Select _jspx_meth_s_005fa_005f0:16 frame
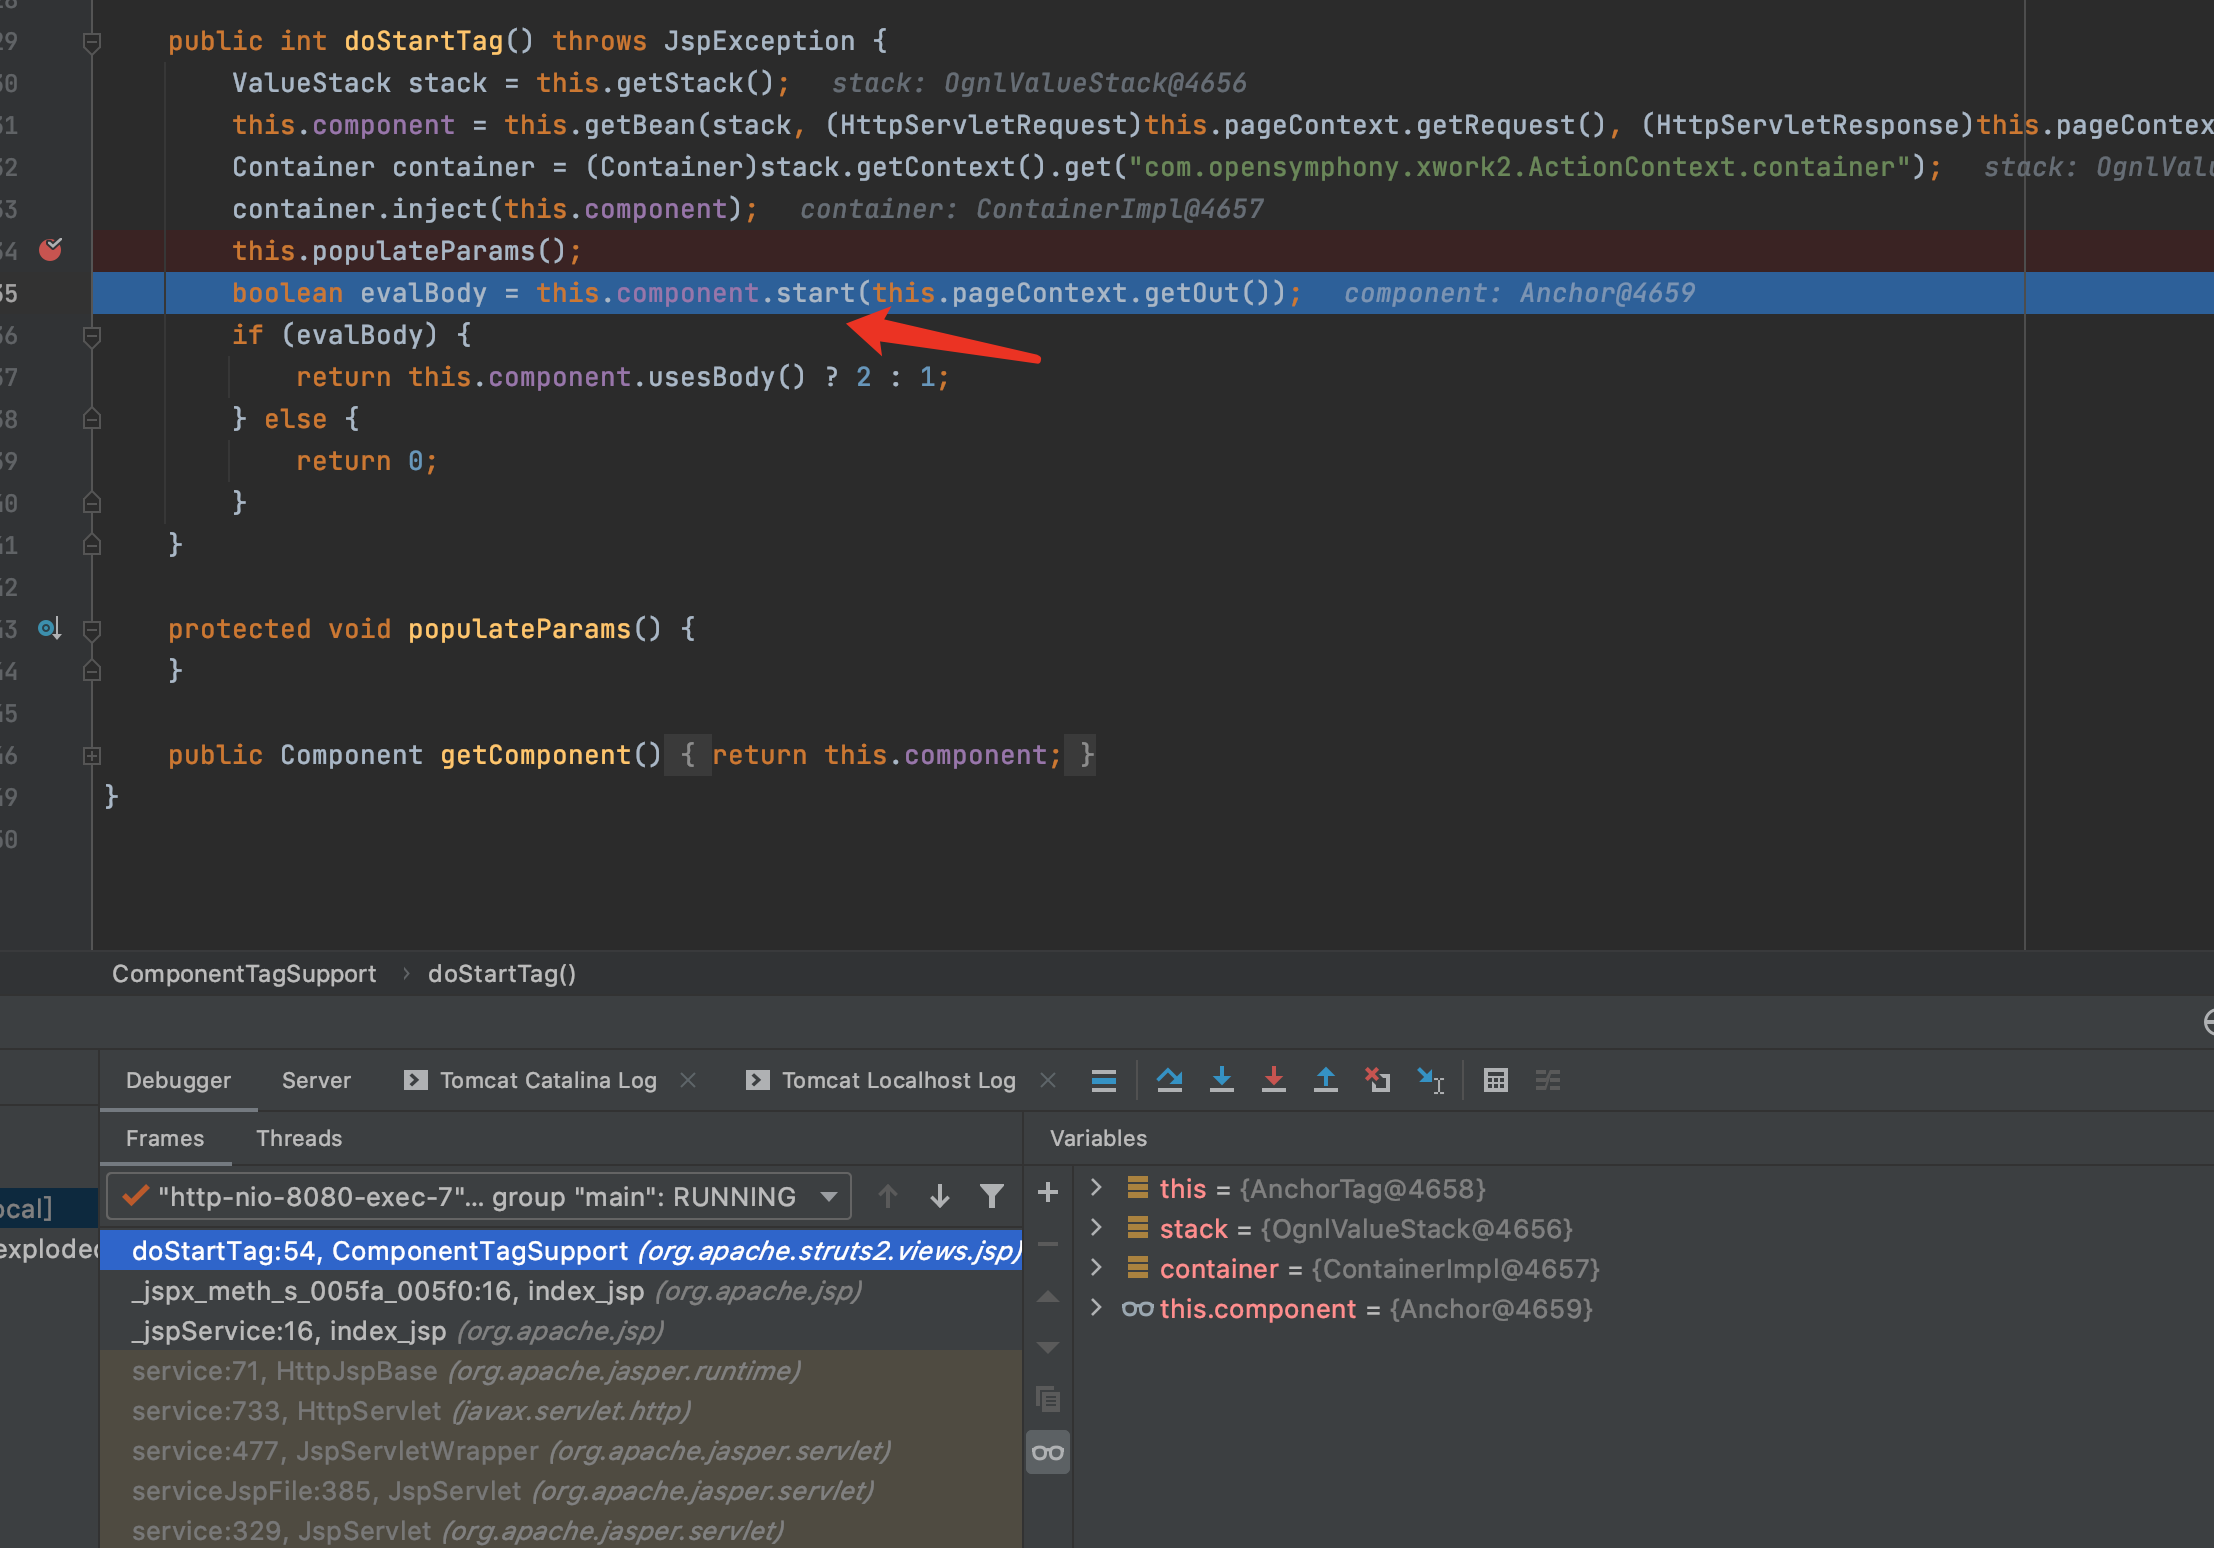This screenshot has height=1548, width=2214. pyautogui.click(x=561, y=1291)
